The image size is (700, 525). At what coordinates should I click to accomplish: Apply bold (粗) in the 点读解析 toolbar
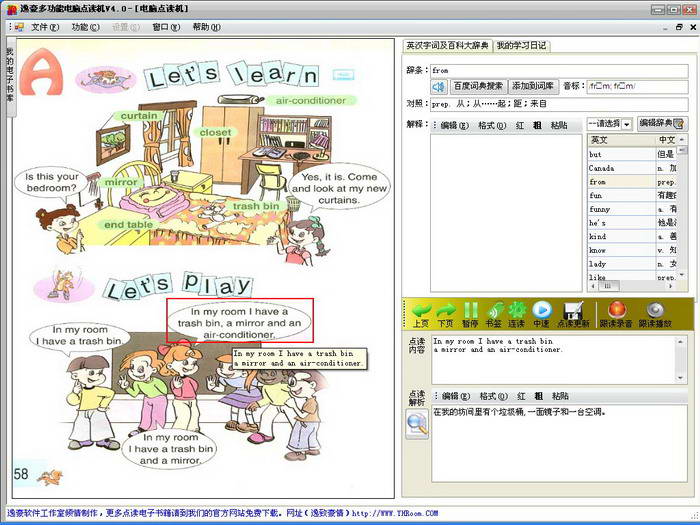[x=538, y=396]
